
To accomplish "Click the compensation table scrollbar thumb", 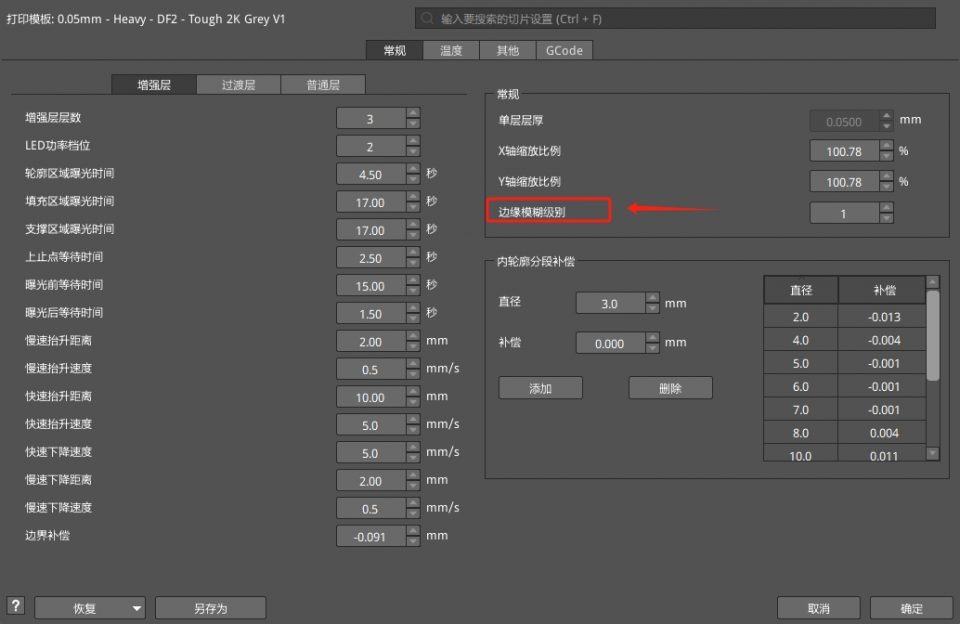I will tap(933, 335).
